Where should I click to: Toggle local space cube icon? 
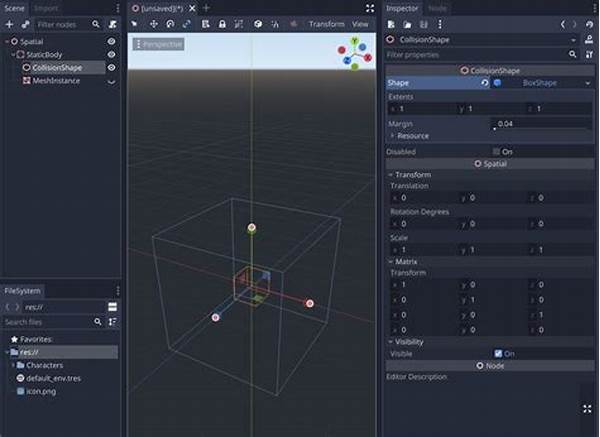tap(258, 24)
